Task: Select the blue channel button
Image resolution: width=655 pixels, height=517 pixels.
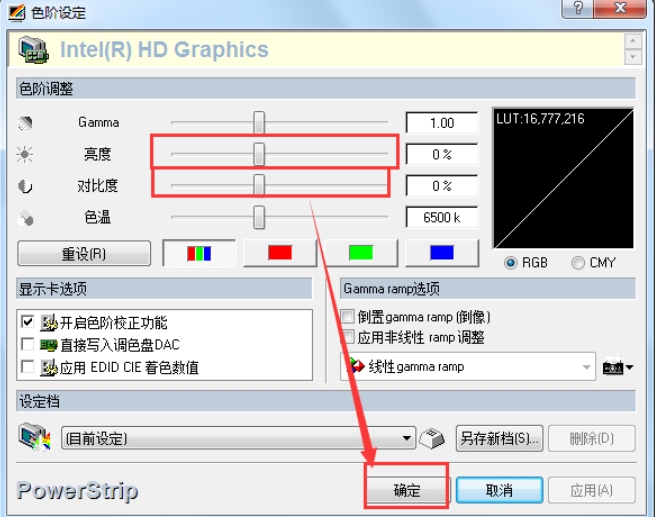Action: pos(442,253)
